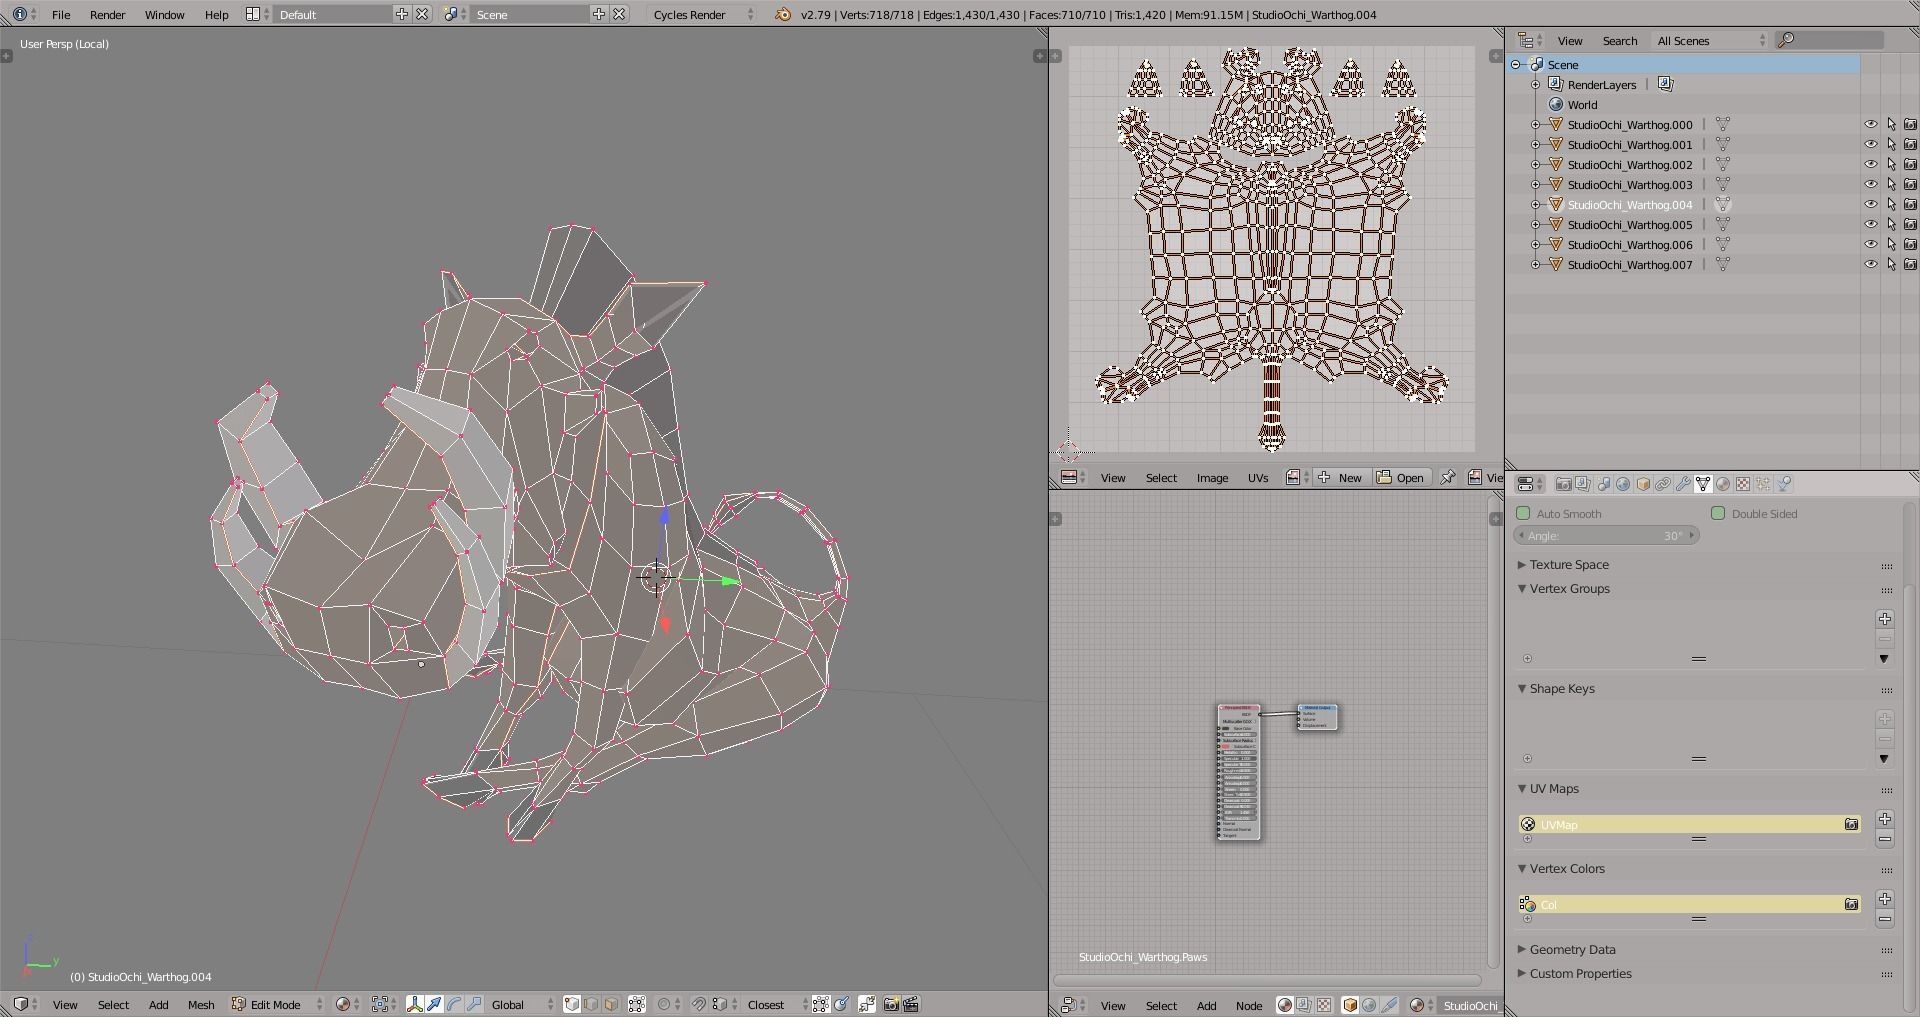
Task: Open the UVs menu
Action: coord(1258,478)
